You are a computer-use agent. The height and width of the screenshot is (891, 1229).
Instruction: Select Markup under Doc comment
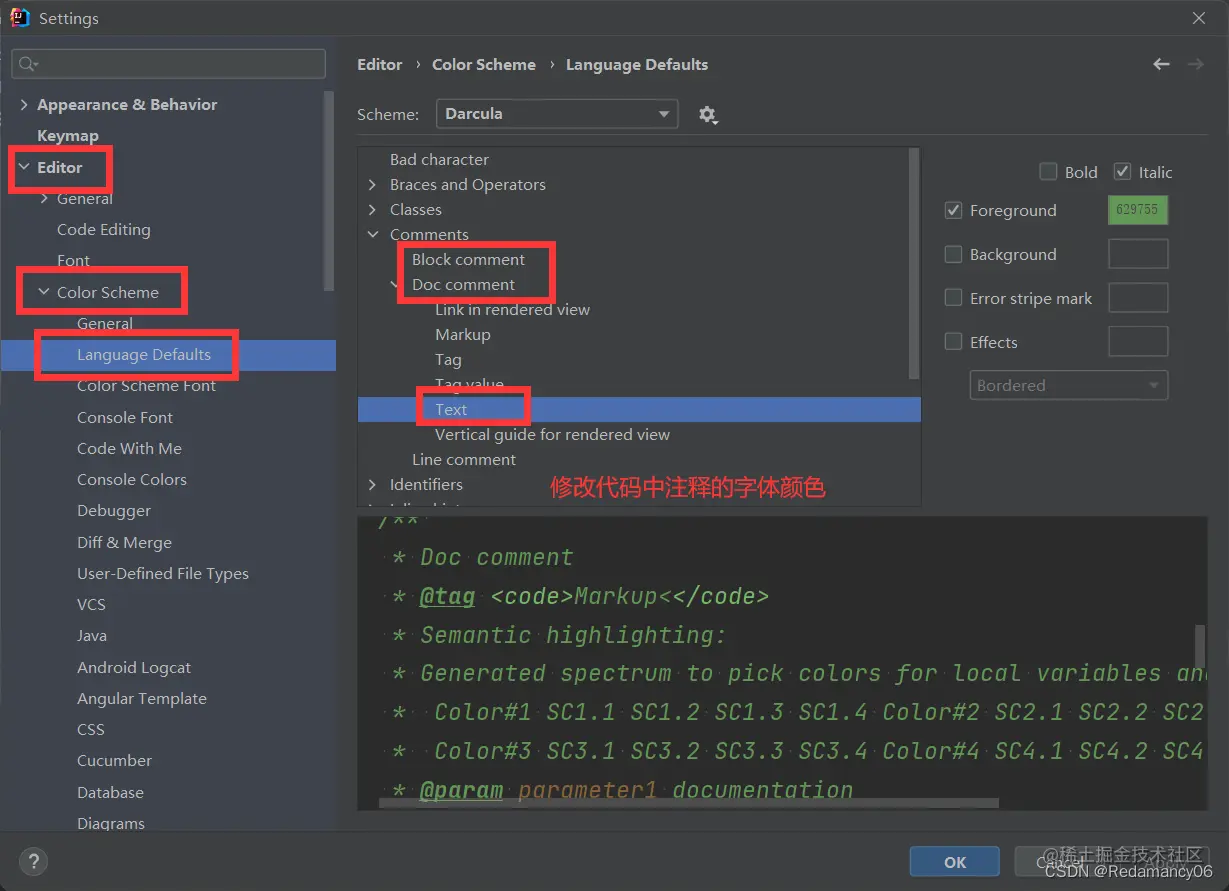click(462, 334)
